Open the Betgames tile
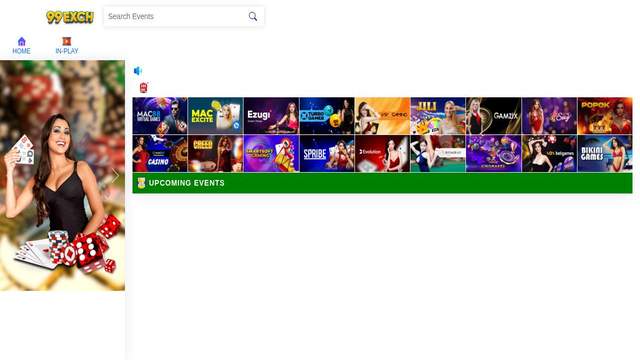The image size is (640, 360). click(x=549, y=153)
